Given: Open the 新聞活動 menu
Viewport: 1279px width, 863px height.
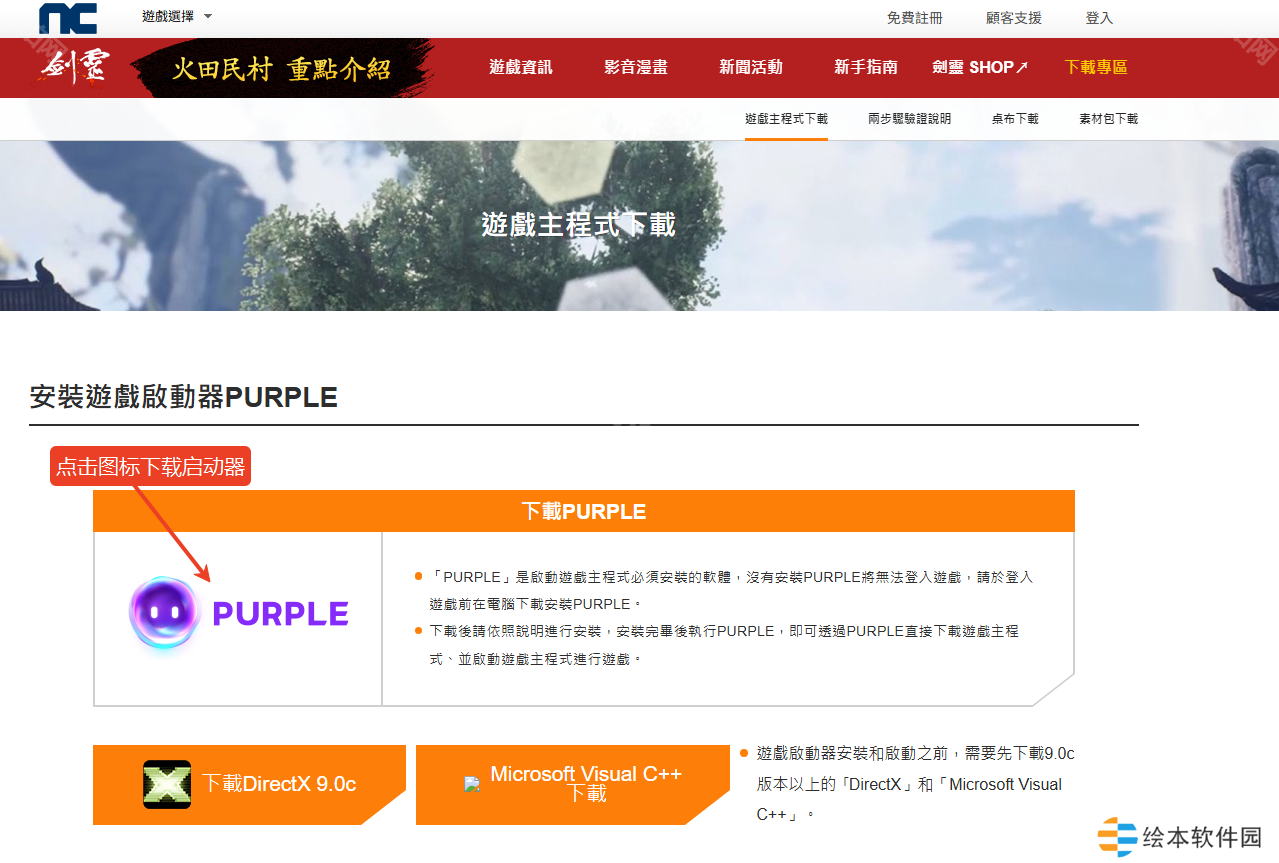Looking at the screenshot, I should tap(750, 67).
